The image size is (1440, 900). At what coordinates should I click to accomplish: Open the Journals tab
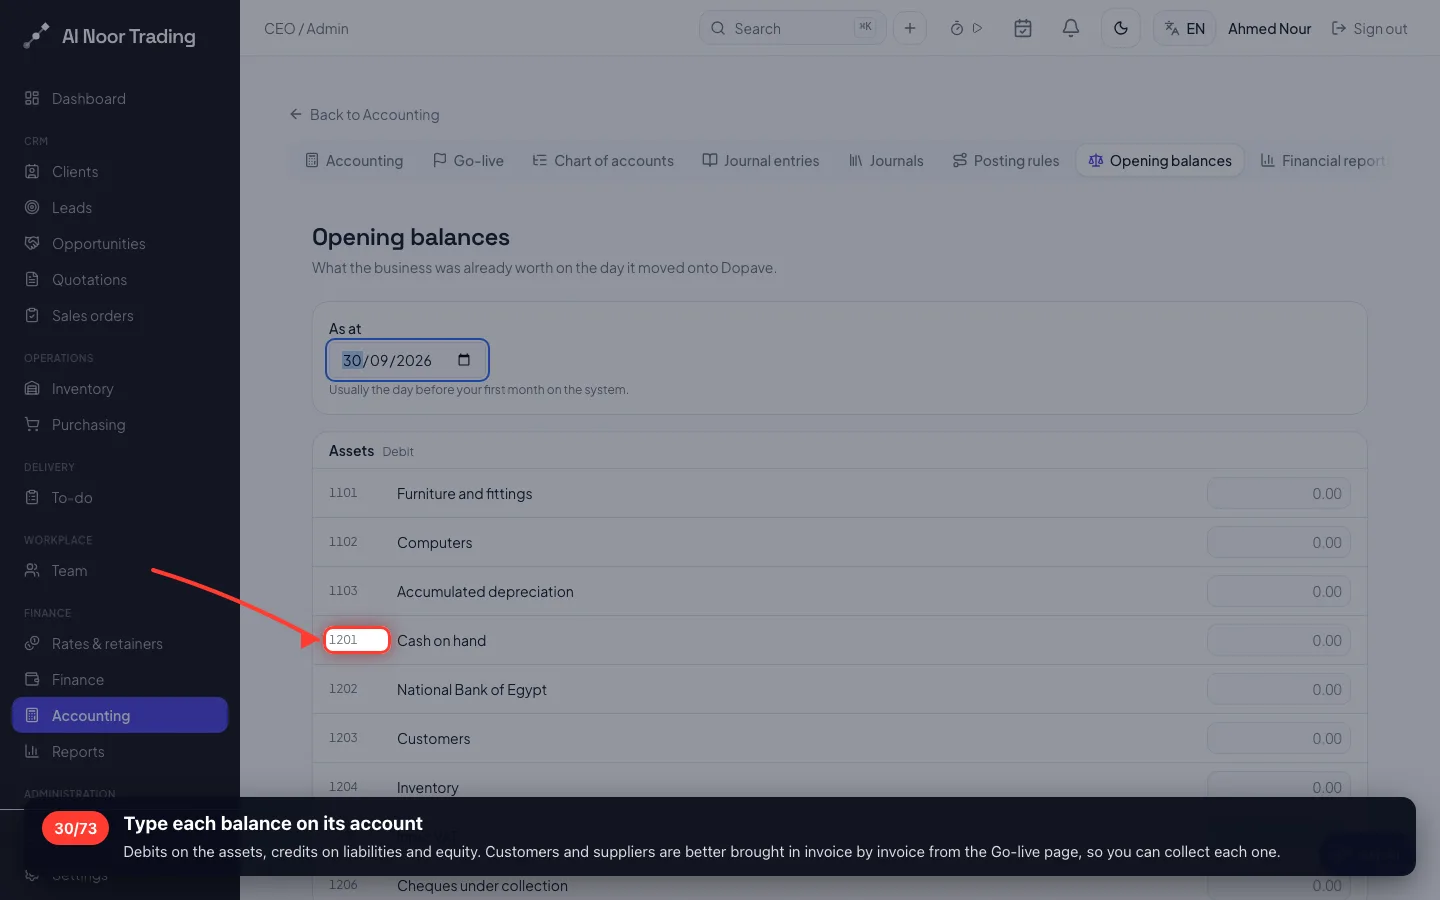(x=886, y=160)
